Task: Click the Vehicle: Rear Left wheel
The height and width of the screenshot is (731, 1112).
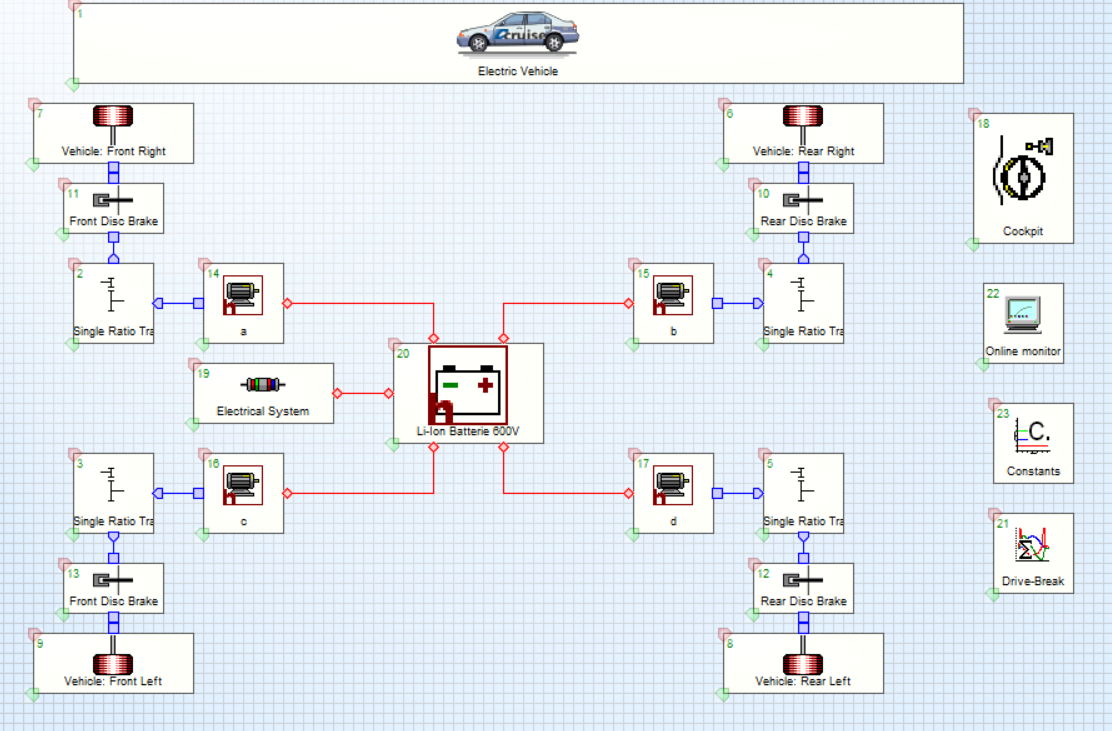Action: (803, 664)
